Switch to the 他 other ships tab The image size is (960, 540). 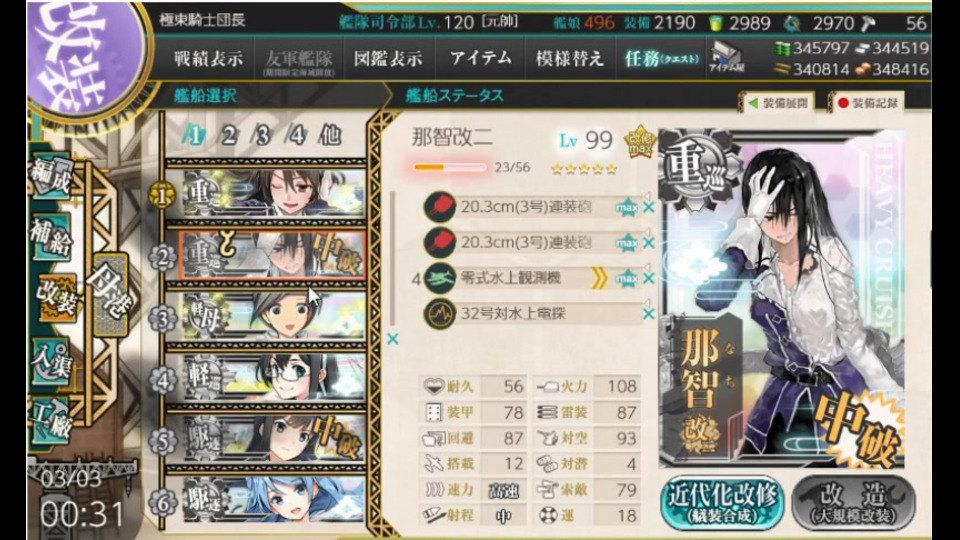pos(330,135)
